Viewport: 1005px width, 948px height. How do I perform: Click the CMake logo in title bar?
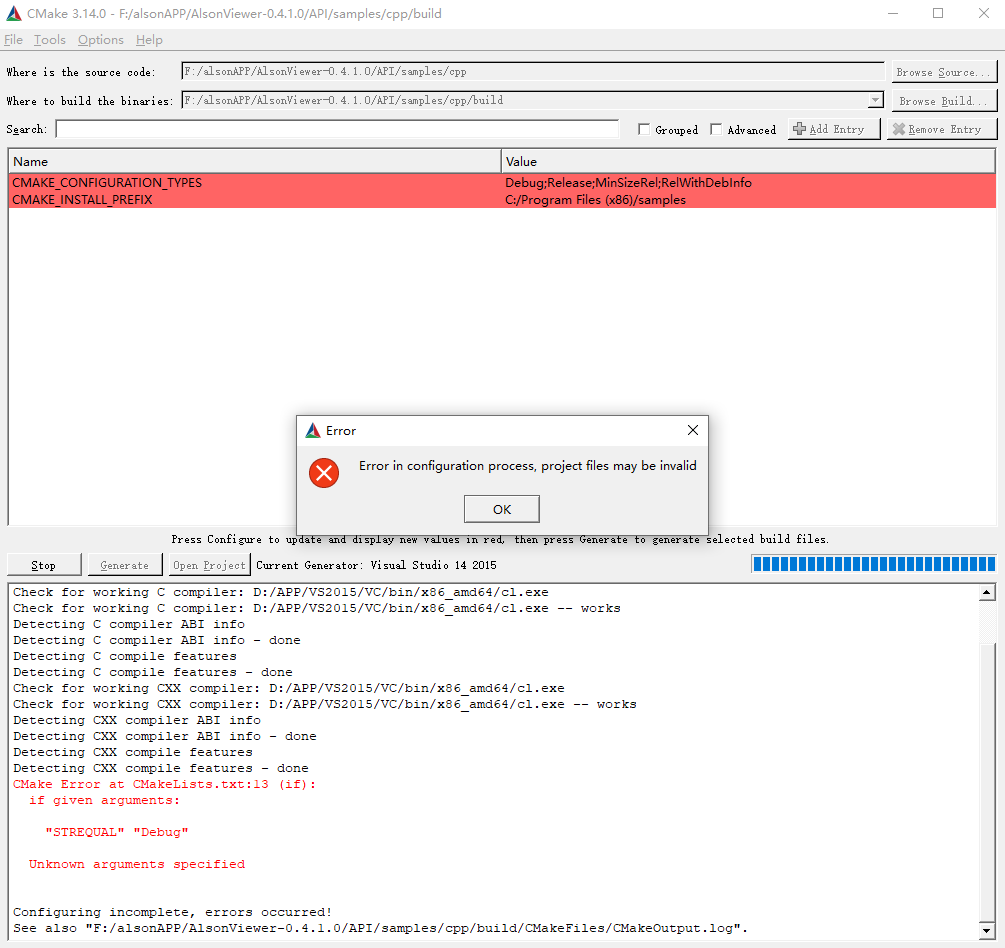point(14,14)
